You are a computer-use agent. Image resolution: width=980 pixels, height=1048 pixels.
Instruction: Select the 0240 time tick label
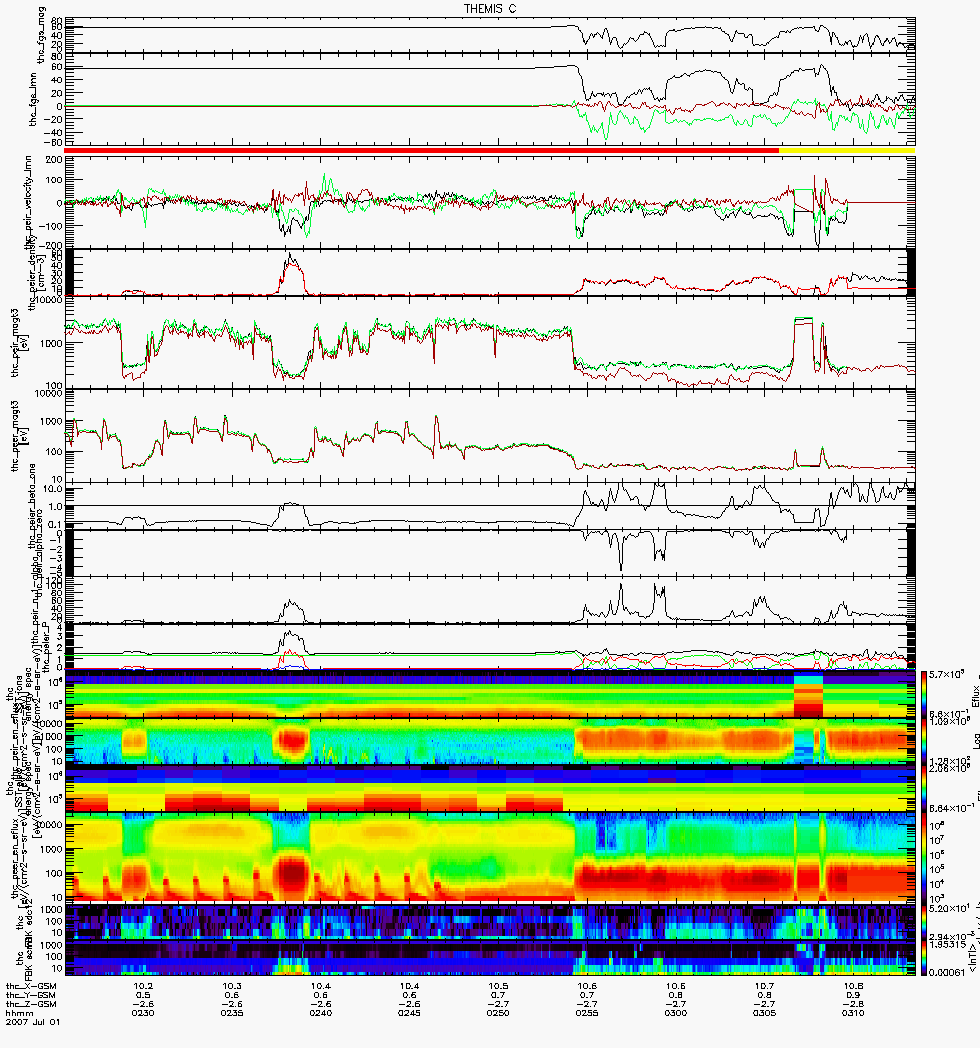tap(321, 1013)
